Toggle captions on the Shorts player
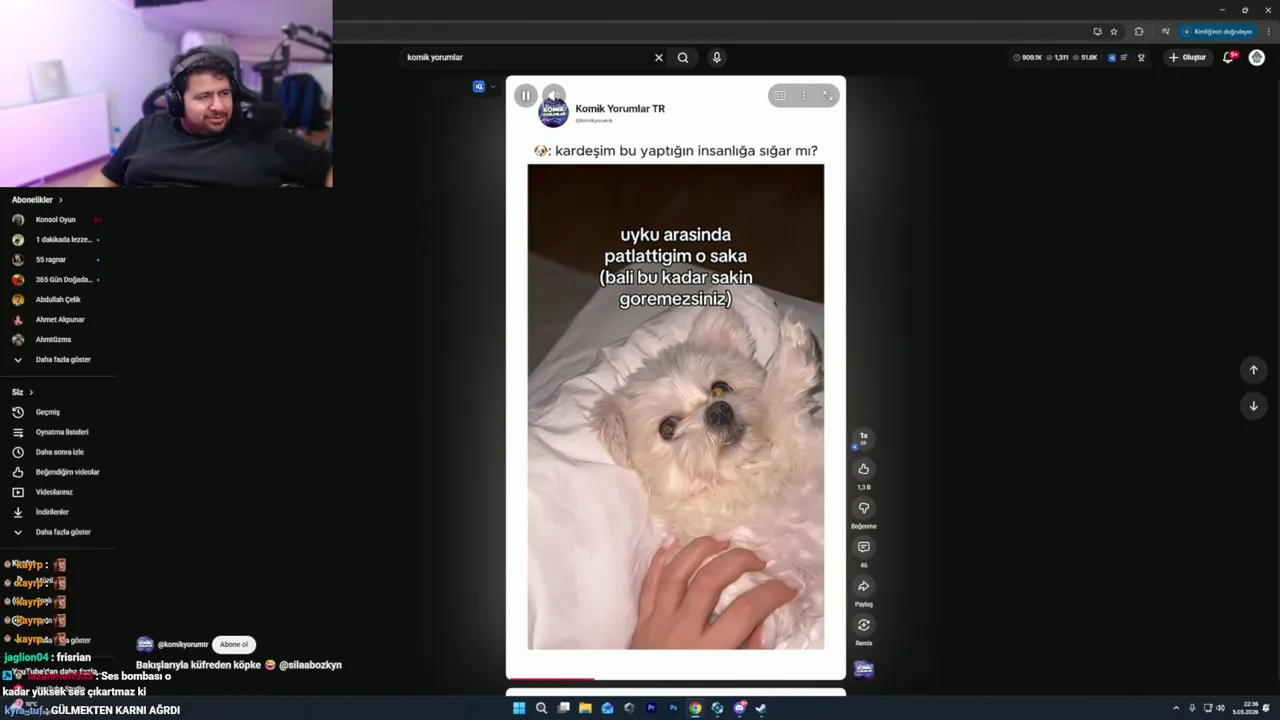Image resolution: width=1280 pixels, height=720 pixels. (780, 96)
